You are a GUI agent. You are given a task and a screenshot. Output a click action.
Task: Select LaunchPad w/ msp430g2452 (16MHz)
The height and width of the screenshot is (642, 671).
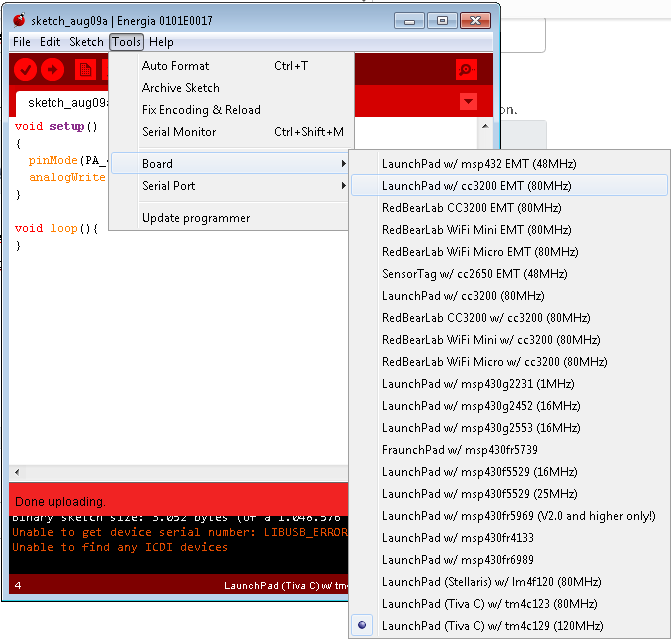[509, 406]
